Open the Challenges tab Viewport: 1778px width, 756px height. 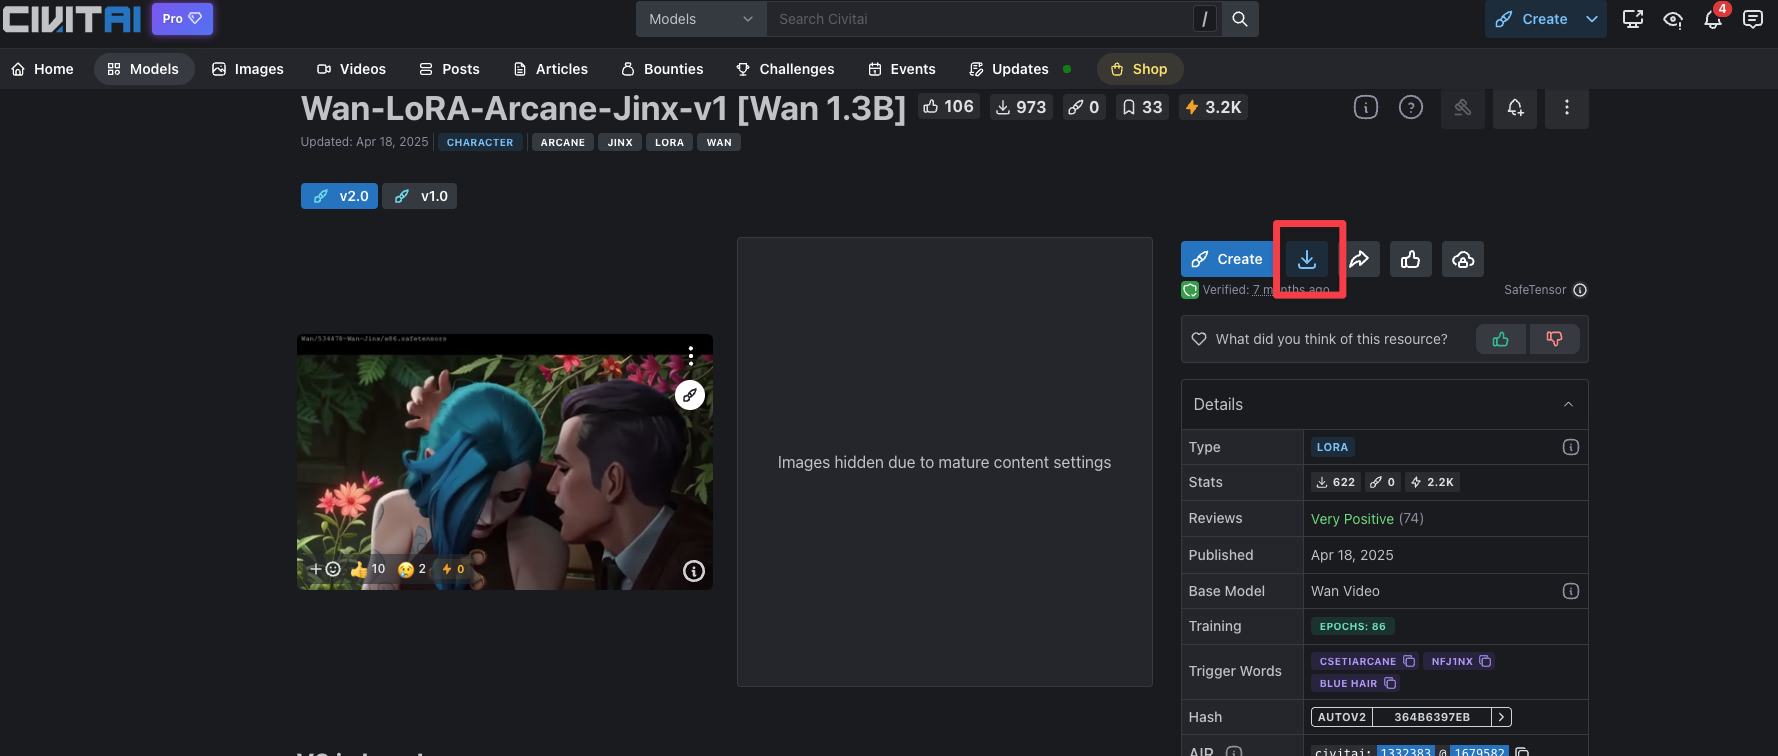click(x=785, y=69)
